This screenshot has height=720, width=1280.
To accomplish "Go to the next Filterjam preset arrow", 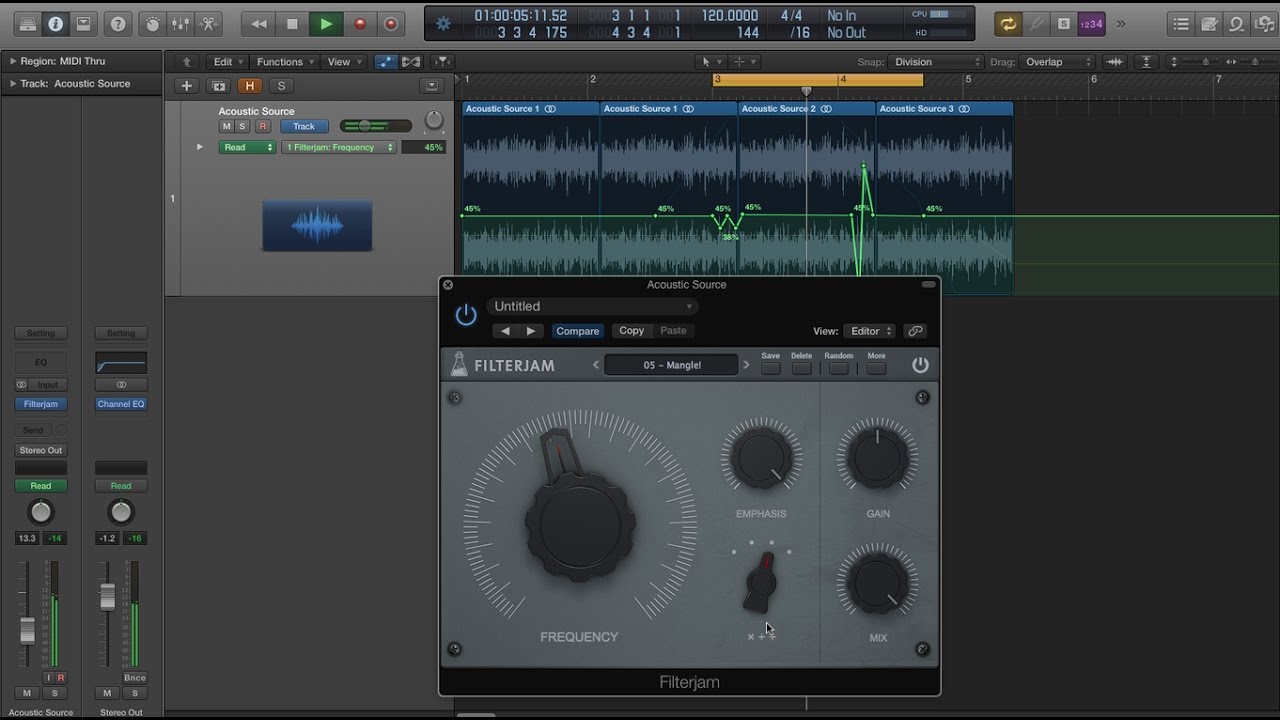I will click(x=746, y=365).
